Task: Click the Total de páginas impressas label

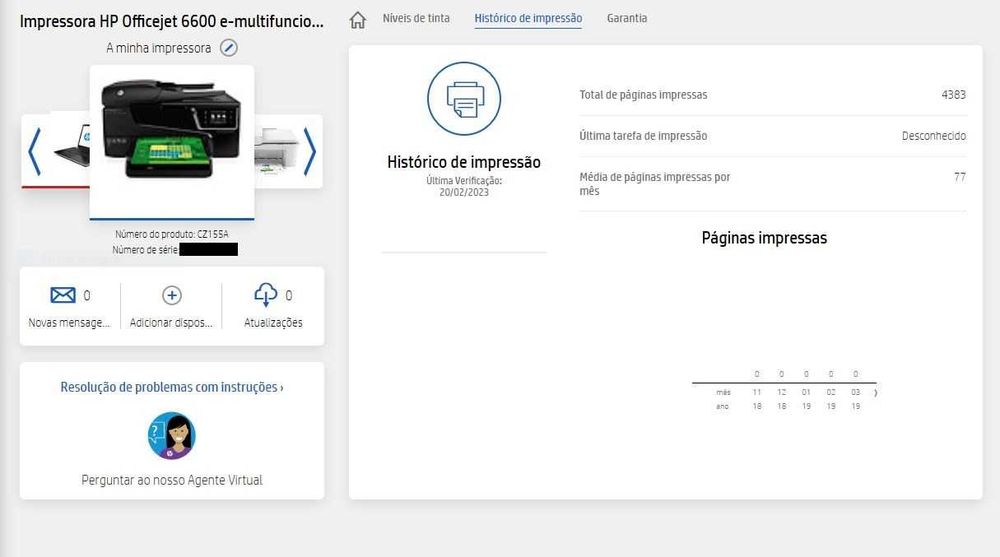Action: [643, 94]
